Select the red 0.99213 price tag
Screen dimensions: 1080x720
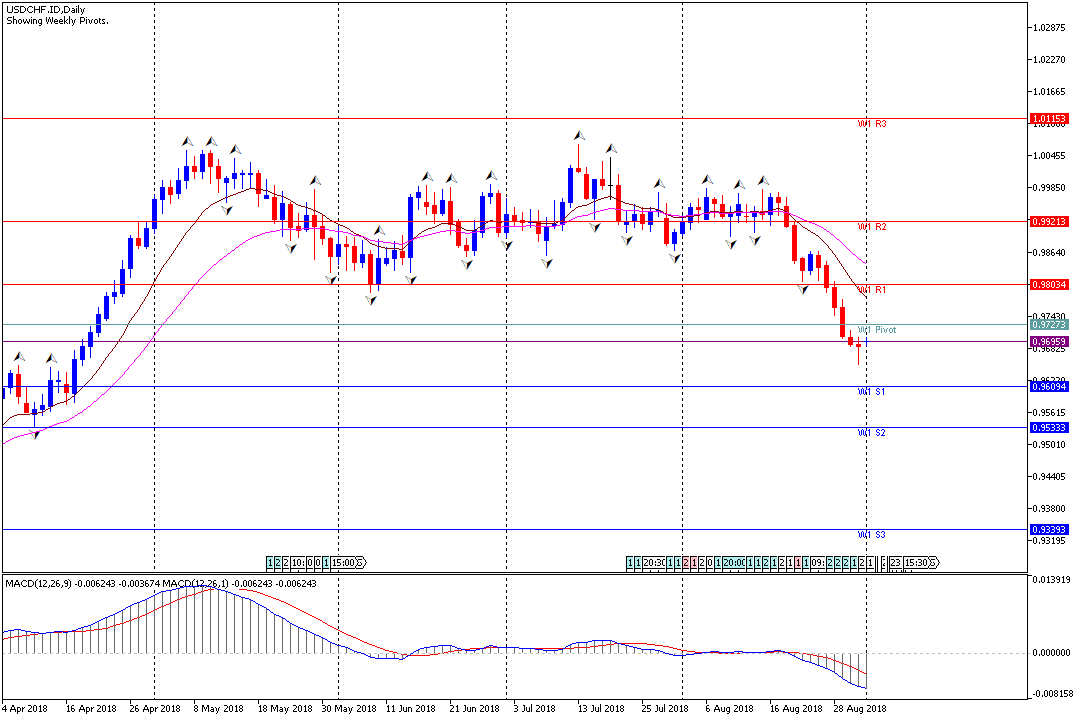pos(1049,221)
